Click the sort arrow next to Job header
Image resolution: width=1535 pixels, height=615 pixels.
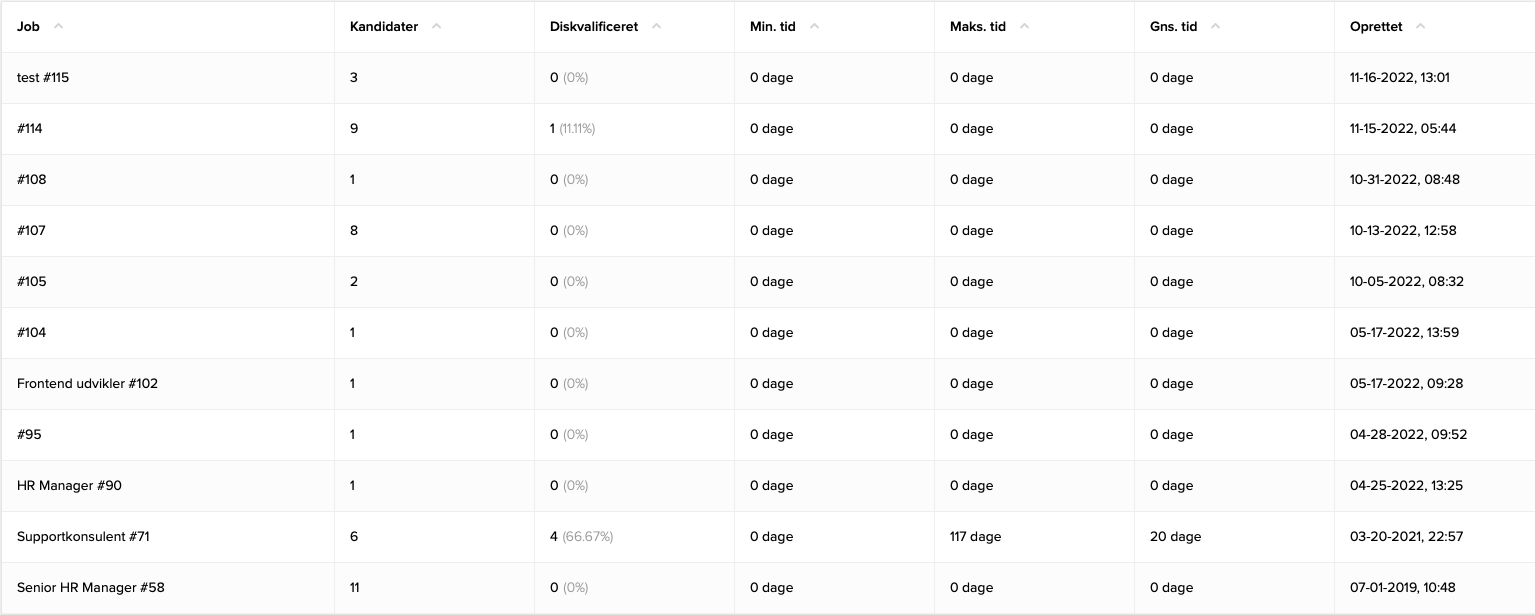point(57,26)
